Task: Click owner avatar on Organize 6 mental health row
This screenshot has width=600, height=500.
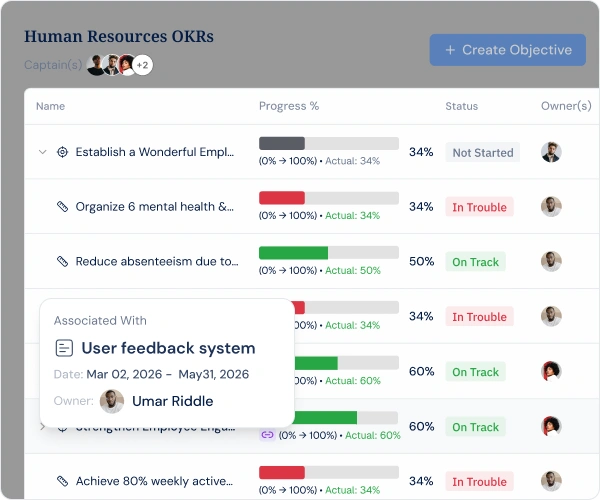Action: click(551, 207)
